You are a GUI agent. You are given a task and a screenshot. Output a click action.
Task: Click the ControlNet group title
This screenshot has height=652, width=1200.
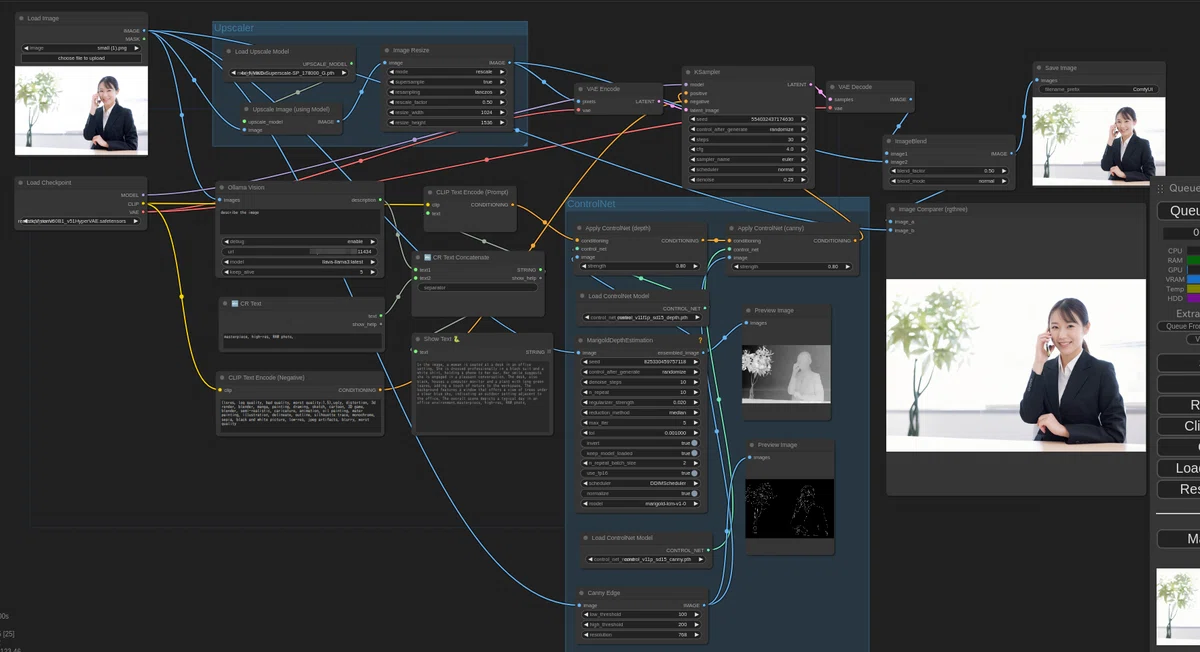click(x=591, y=204)
